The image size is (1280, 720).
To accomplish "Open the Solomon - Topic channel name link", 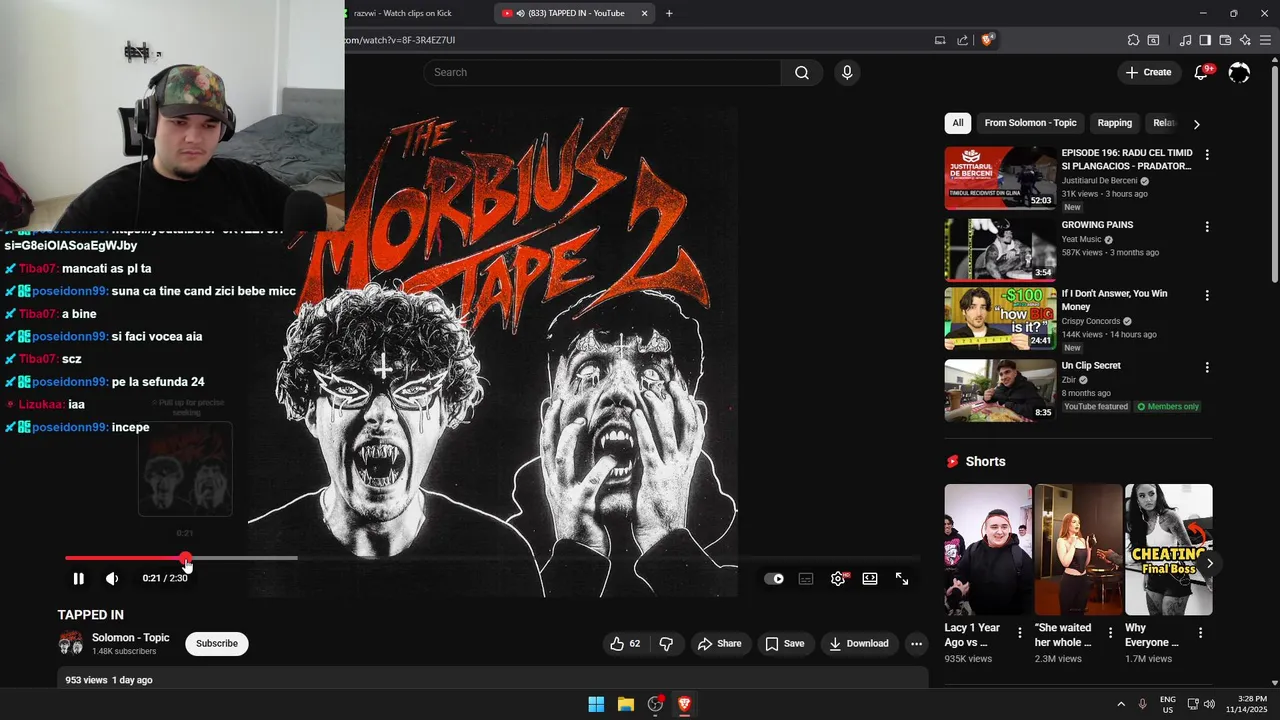I will tap(131, 638).
